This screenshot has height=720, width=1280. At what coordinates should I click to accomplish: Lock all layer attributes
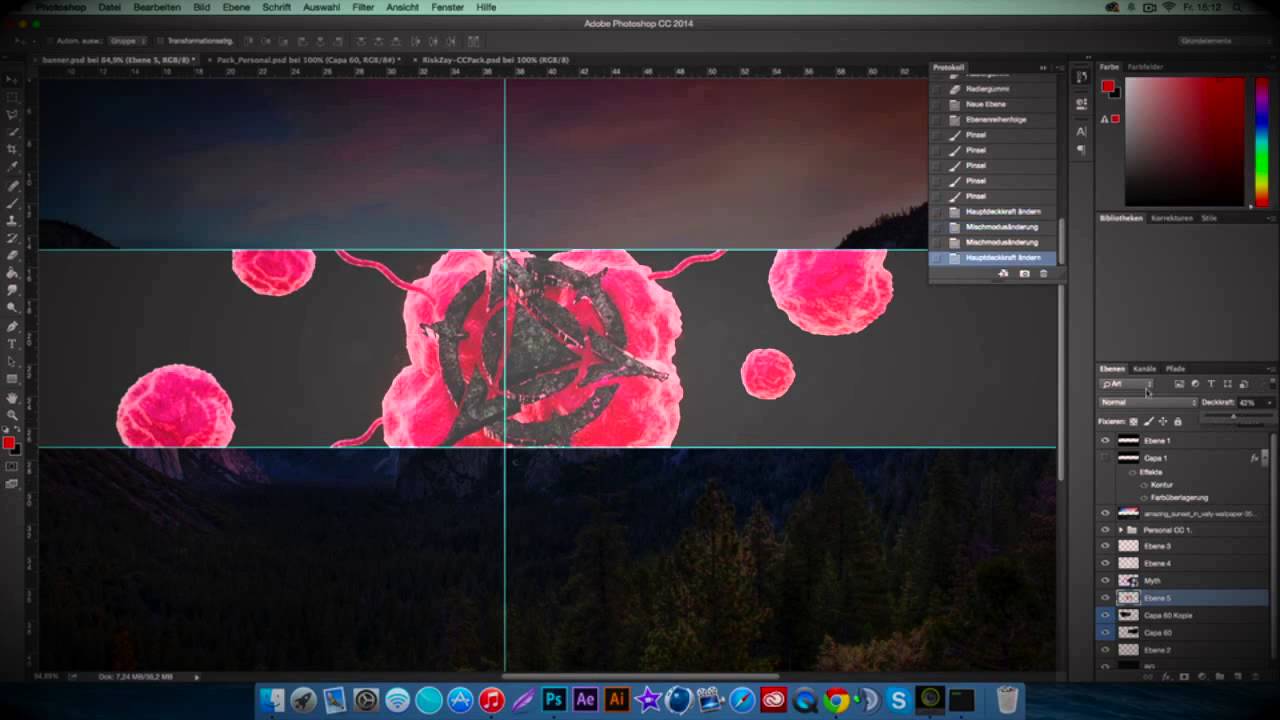pyautogui.click(x=1177, y=421)
